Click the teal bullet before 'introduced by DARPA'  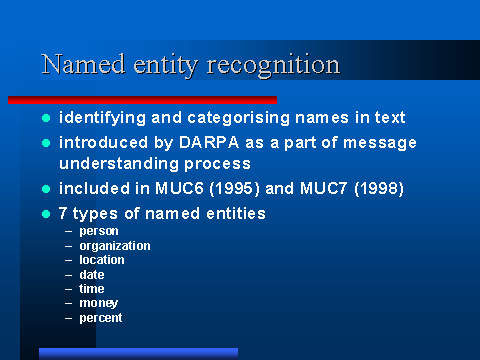pos(46,143)
